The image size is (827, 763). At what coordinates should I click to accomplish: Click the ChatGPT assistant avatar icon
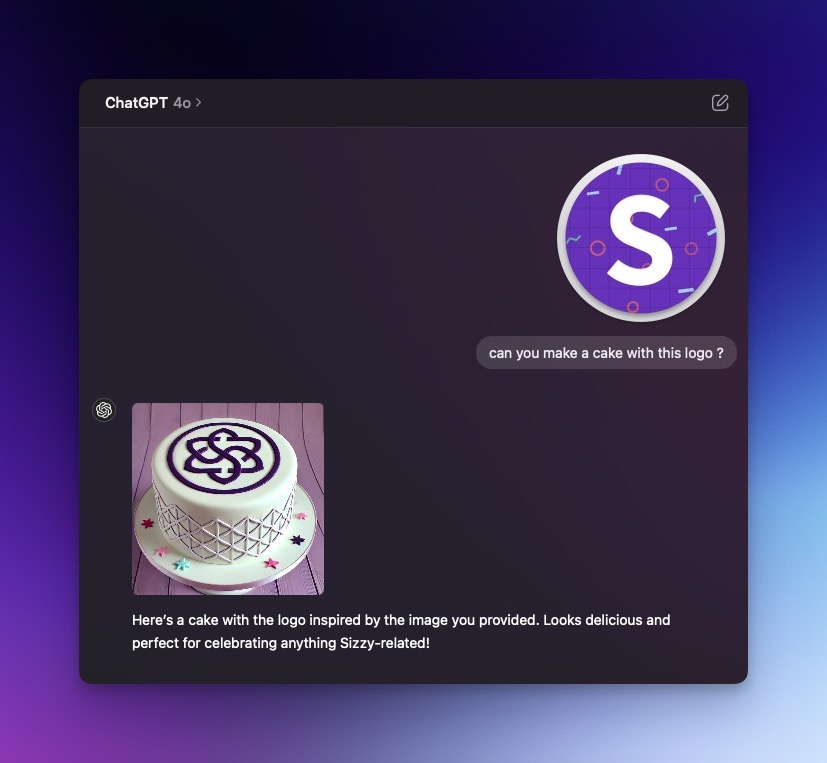pos(104,410)
